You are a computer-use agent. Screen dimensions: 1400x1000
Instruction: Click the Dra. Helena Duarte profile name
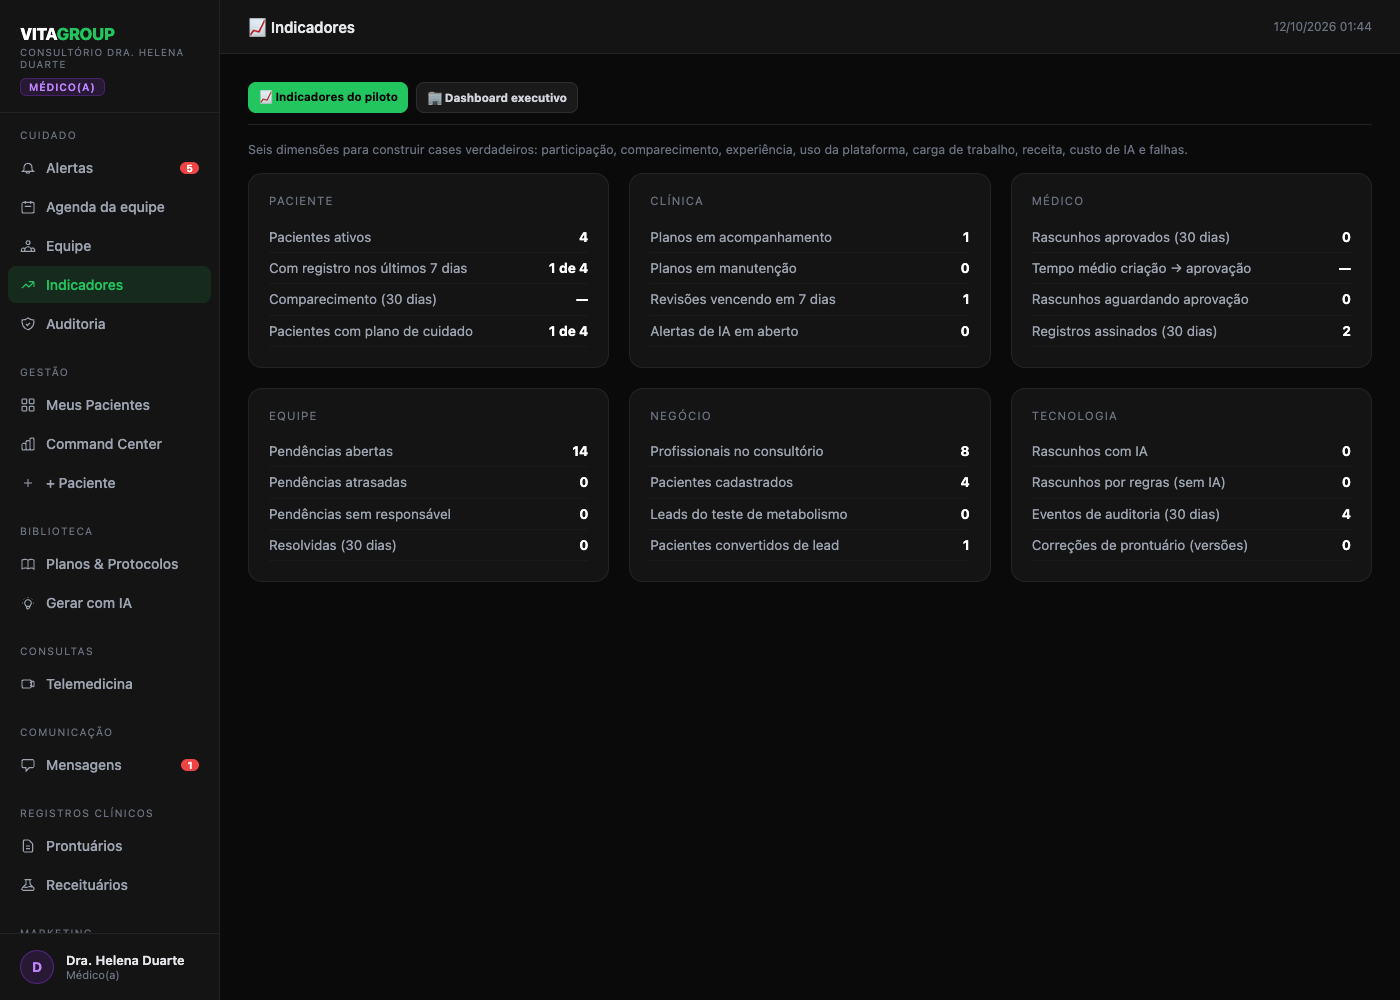pyautogui.click(x=125, y=960)
